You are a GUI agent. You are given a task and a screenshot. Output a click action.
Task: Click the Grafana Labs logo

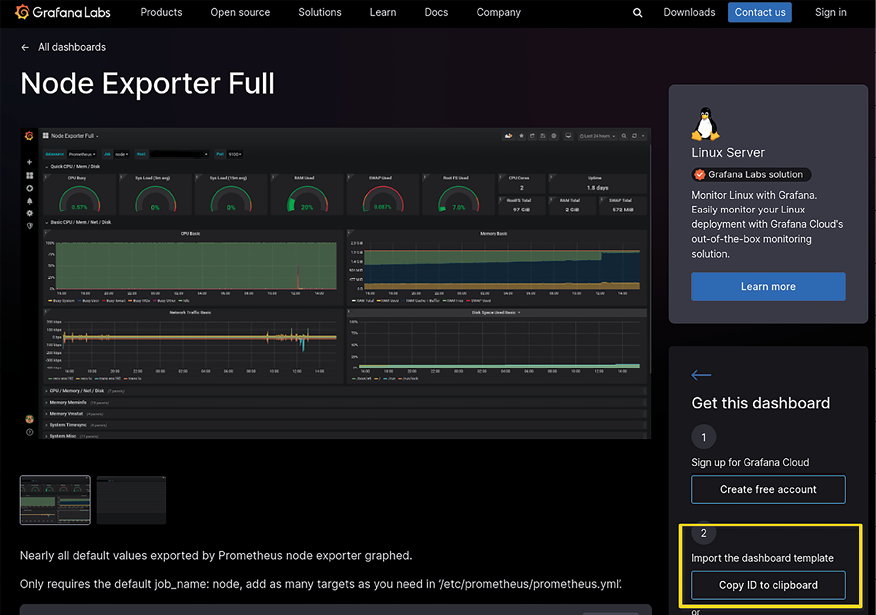click(x=61, y=13)
